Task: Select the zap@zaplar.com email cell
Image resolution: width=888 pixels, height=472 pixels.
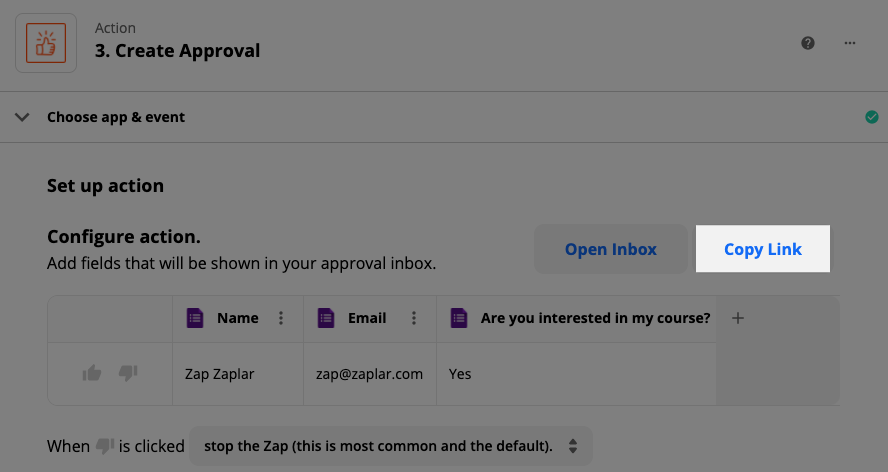Action: pyautogui.click(x=370, y=374)
